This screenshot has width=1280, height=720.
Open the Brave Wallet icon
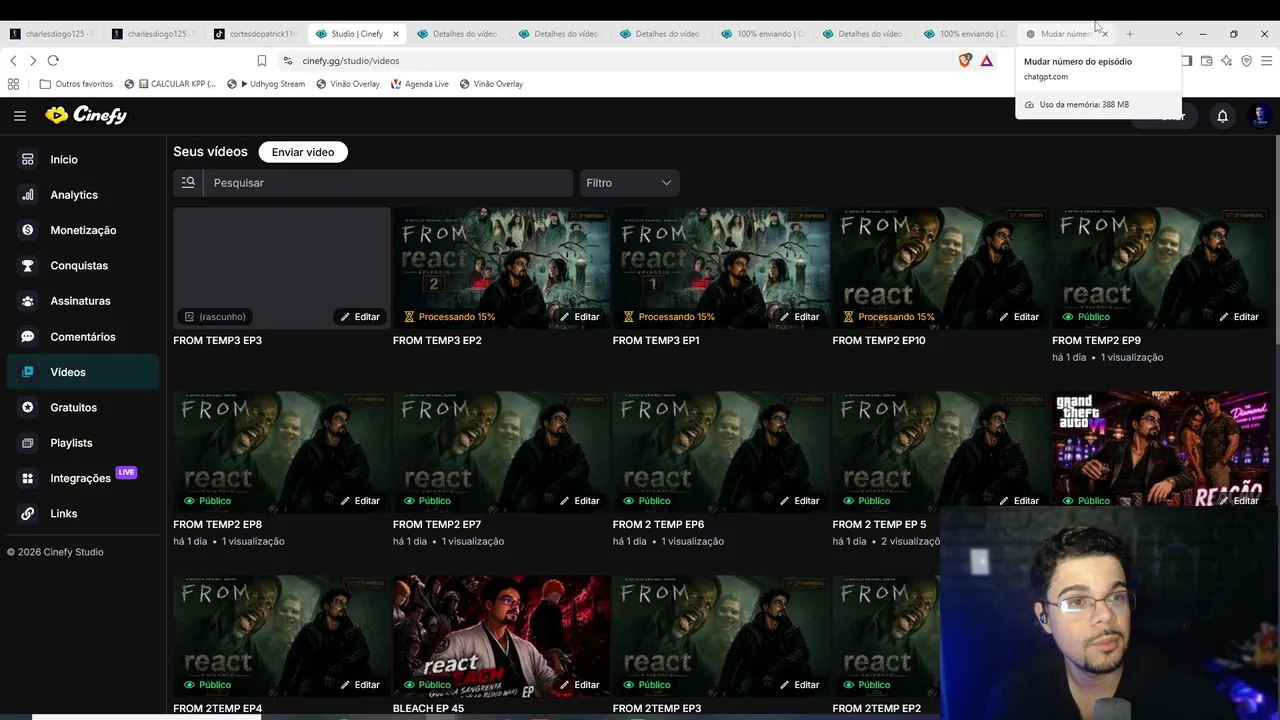point(1206,61)
